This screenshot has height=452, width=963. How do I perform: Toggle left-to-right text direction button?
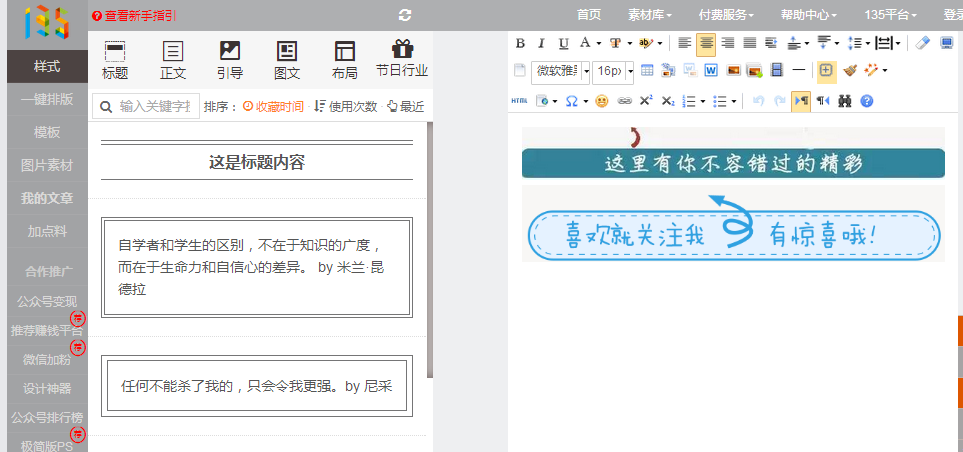point(800,101)
